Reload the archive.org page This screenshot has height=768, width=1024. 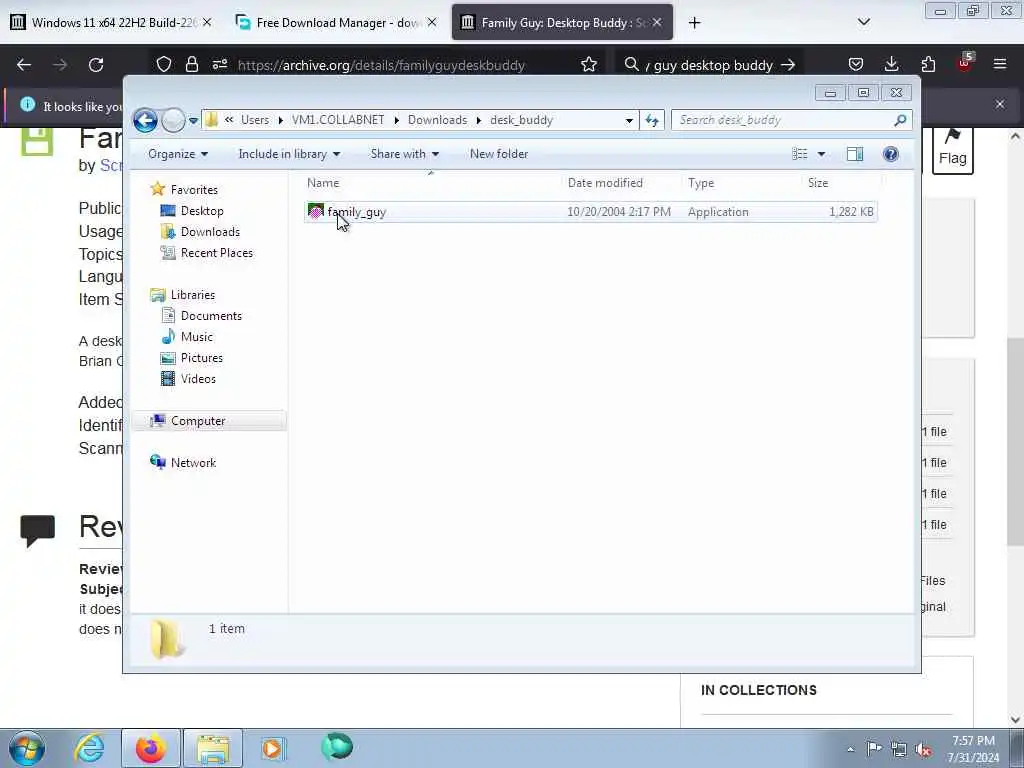(x=96, y=65)
